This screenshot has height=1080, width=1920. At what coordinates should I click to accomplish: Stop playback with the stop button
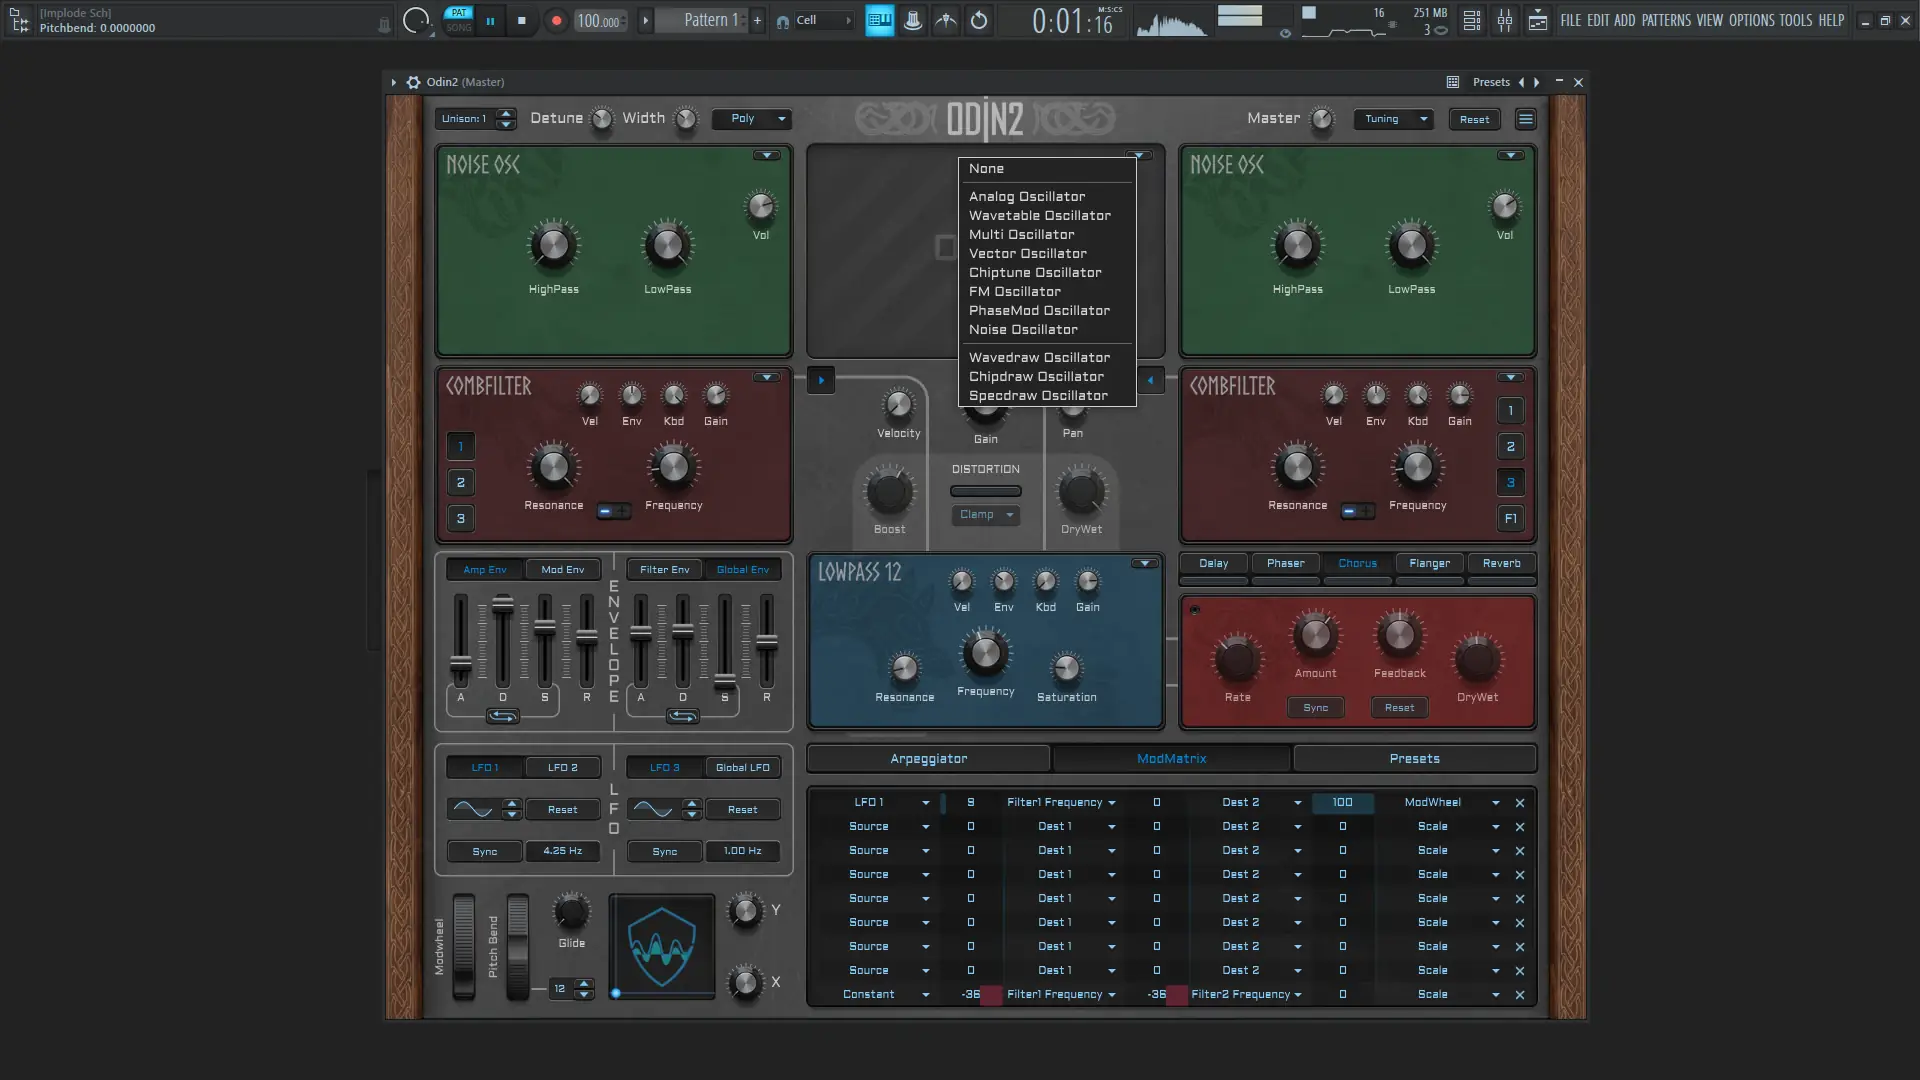coord(521,20)
